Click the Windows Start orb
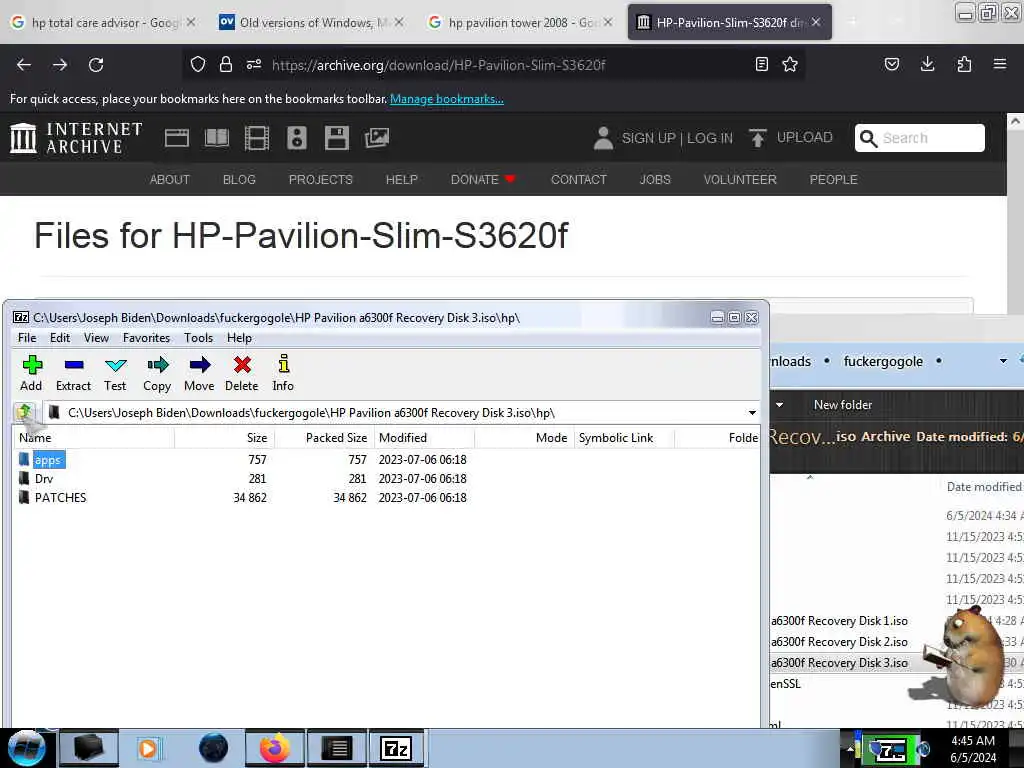 pos(27,748)
